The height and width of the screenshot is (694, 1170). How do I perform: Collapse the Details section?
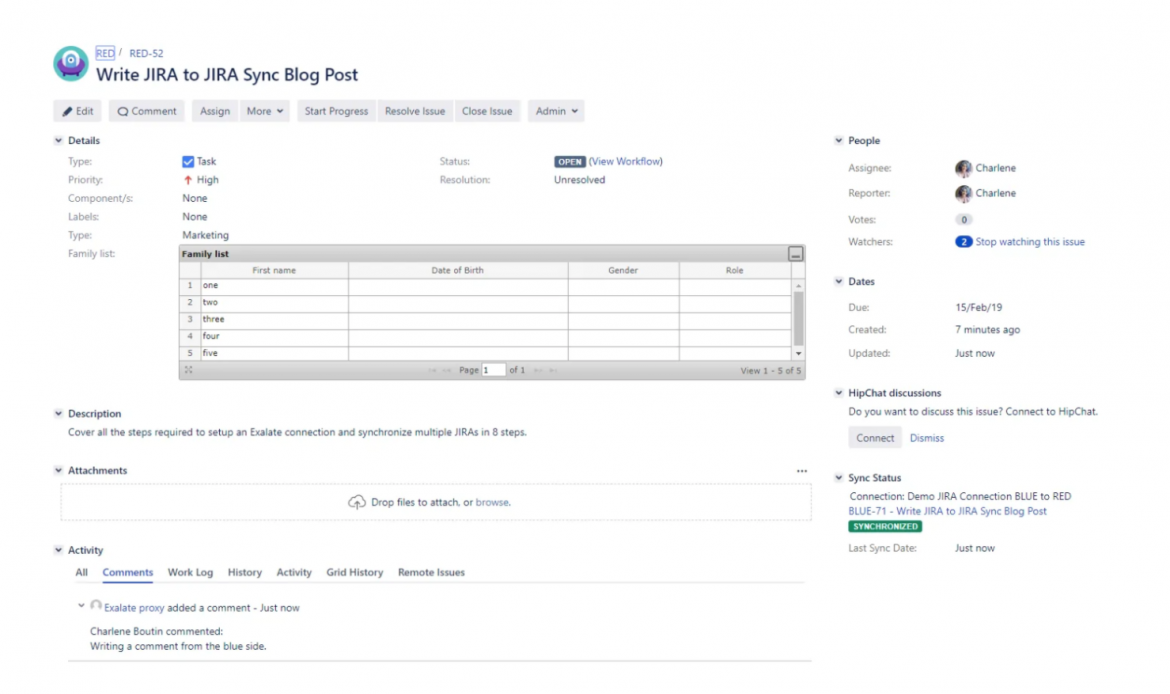click(58, 140)
